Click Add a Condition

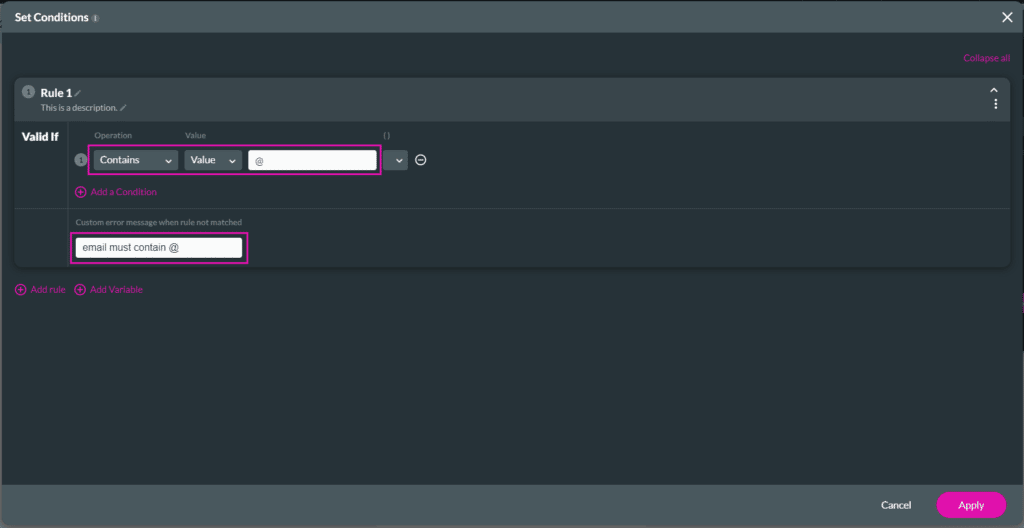116,192
